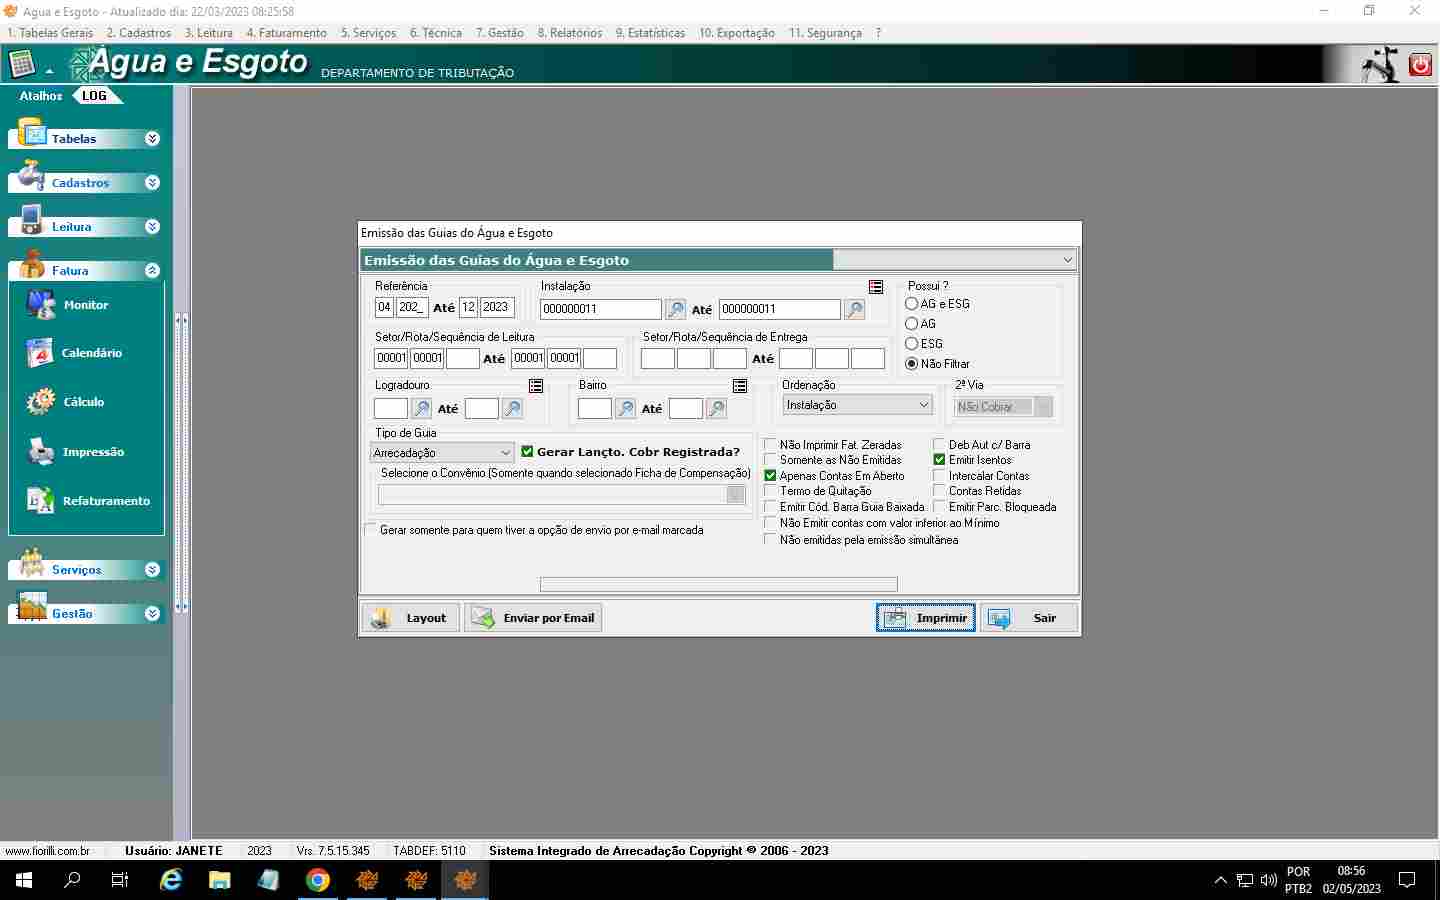Image resolution: width=1440 pixels, height=900 pixels.
Task: Select the AG e ESG radio option
Action: tap(911, 304)
